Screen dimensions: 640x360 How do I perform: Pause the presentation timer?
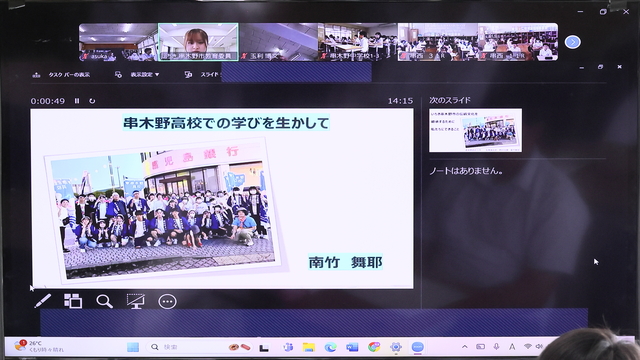(x=77, y=101)
